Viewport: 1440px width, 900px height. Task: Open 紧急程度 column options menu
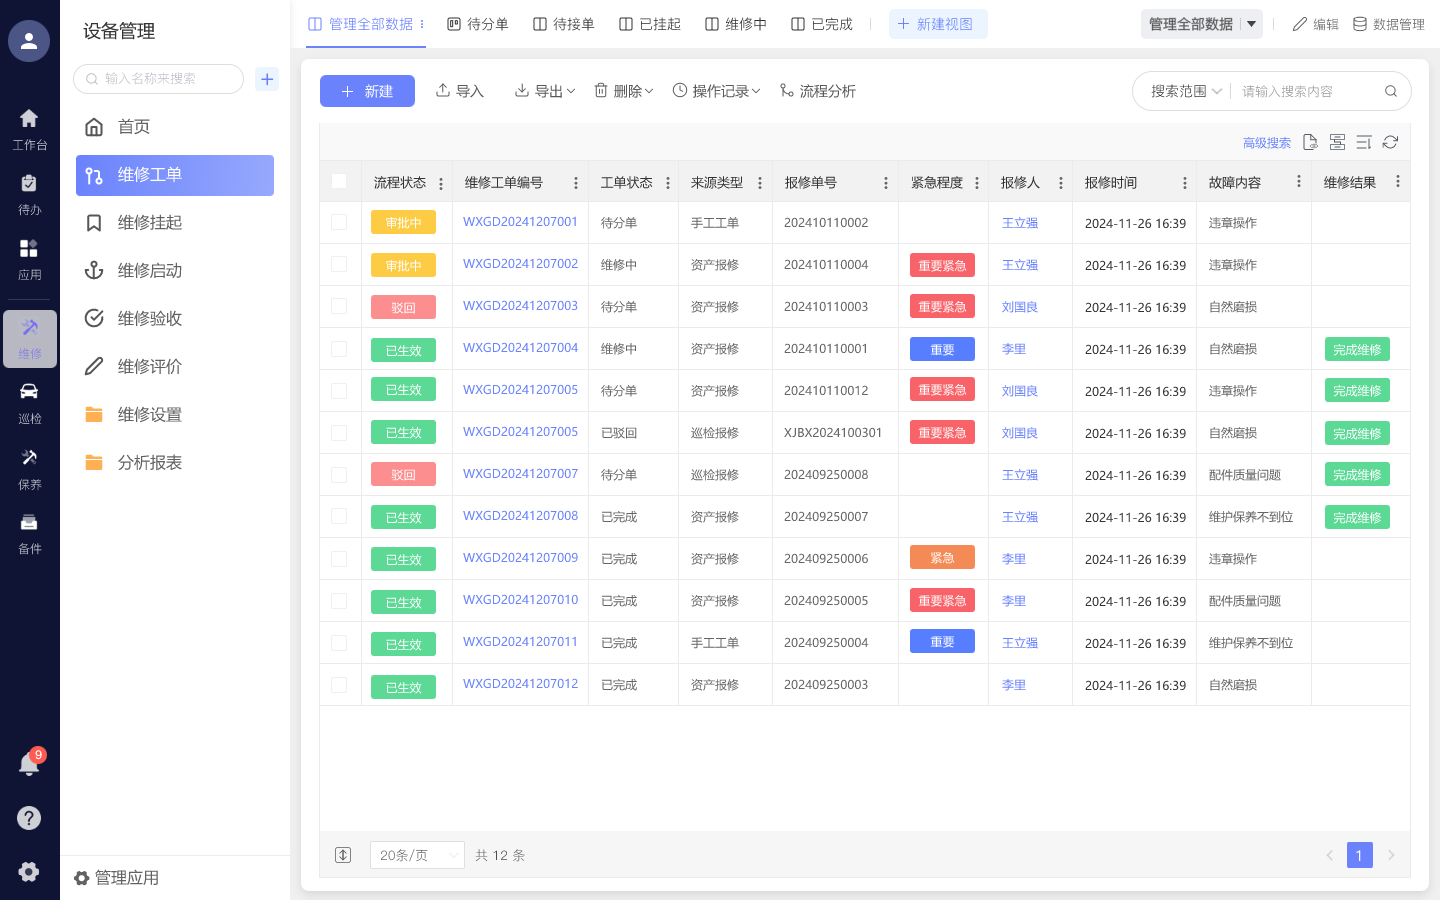[977, 183]
